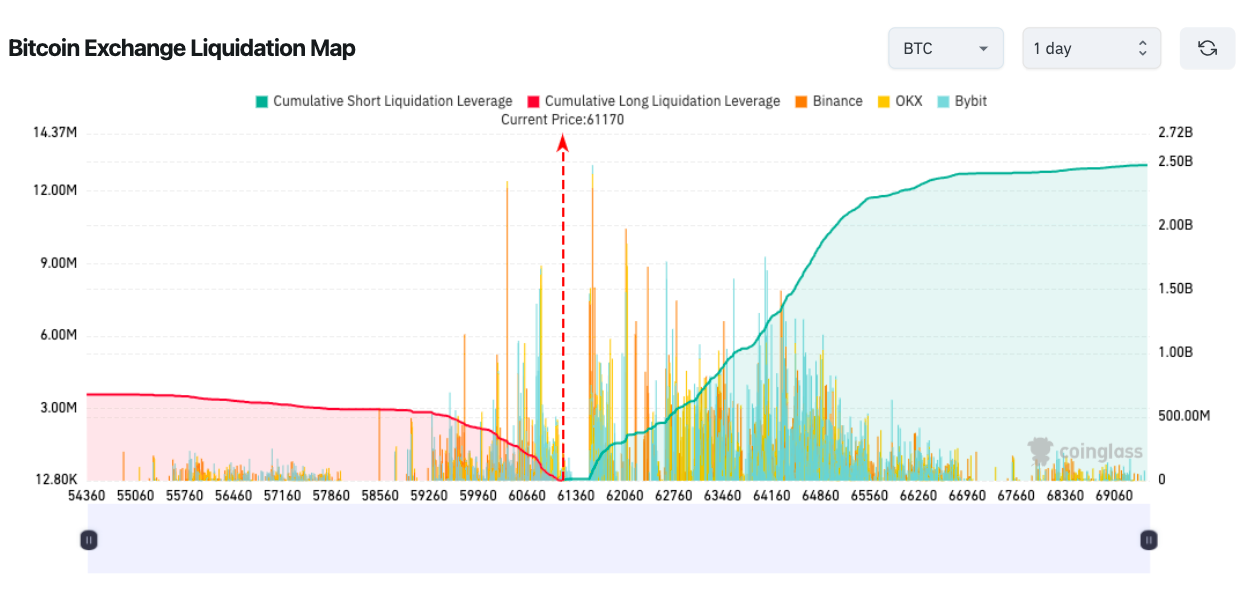
Task: Click the refresh chart icon button
Action: 1207,48
